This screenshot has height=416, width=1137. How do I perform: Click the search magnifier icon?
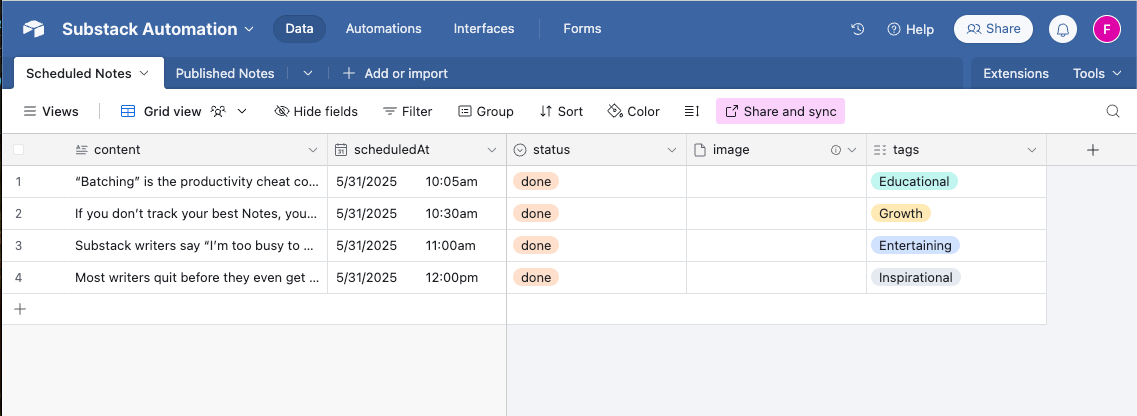tap(1113, 111)
